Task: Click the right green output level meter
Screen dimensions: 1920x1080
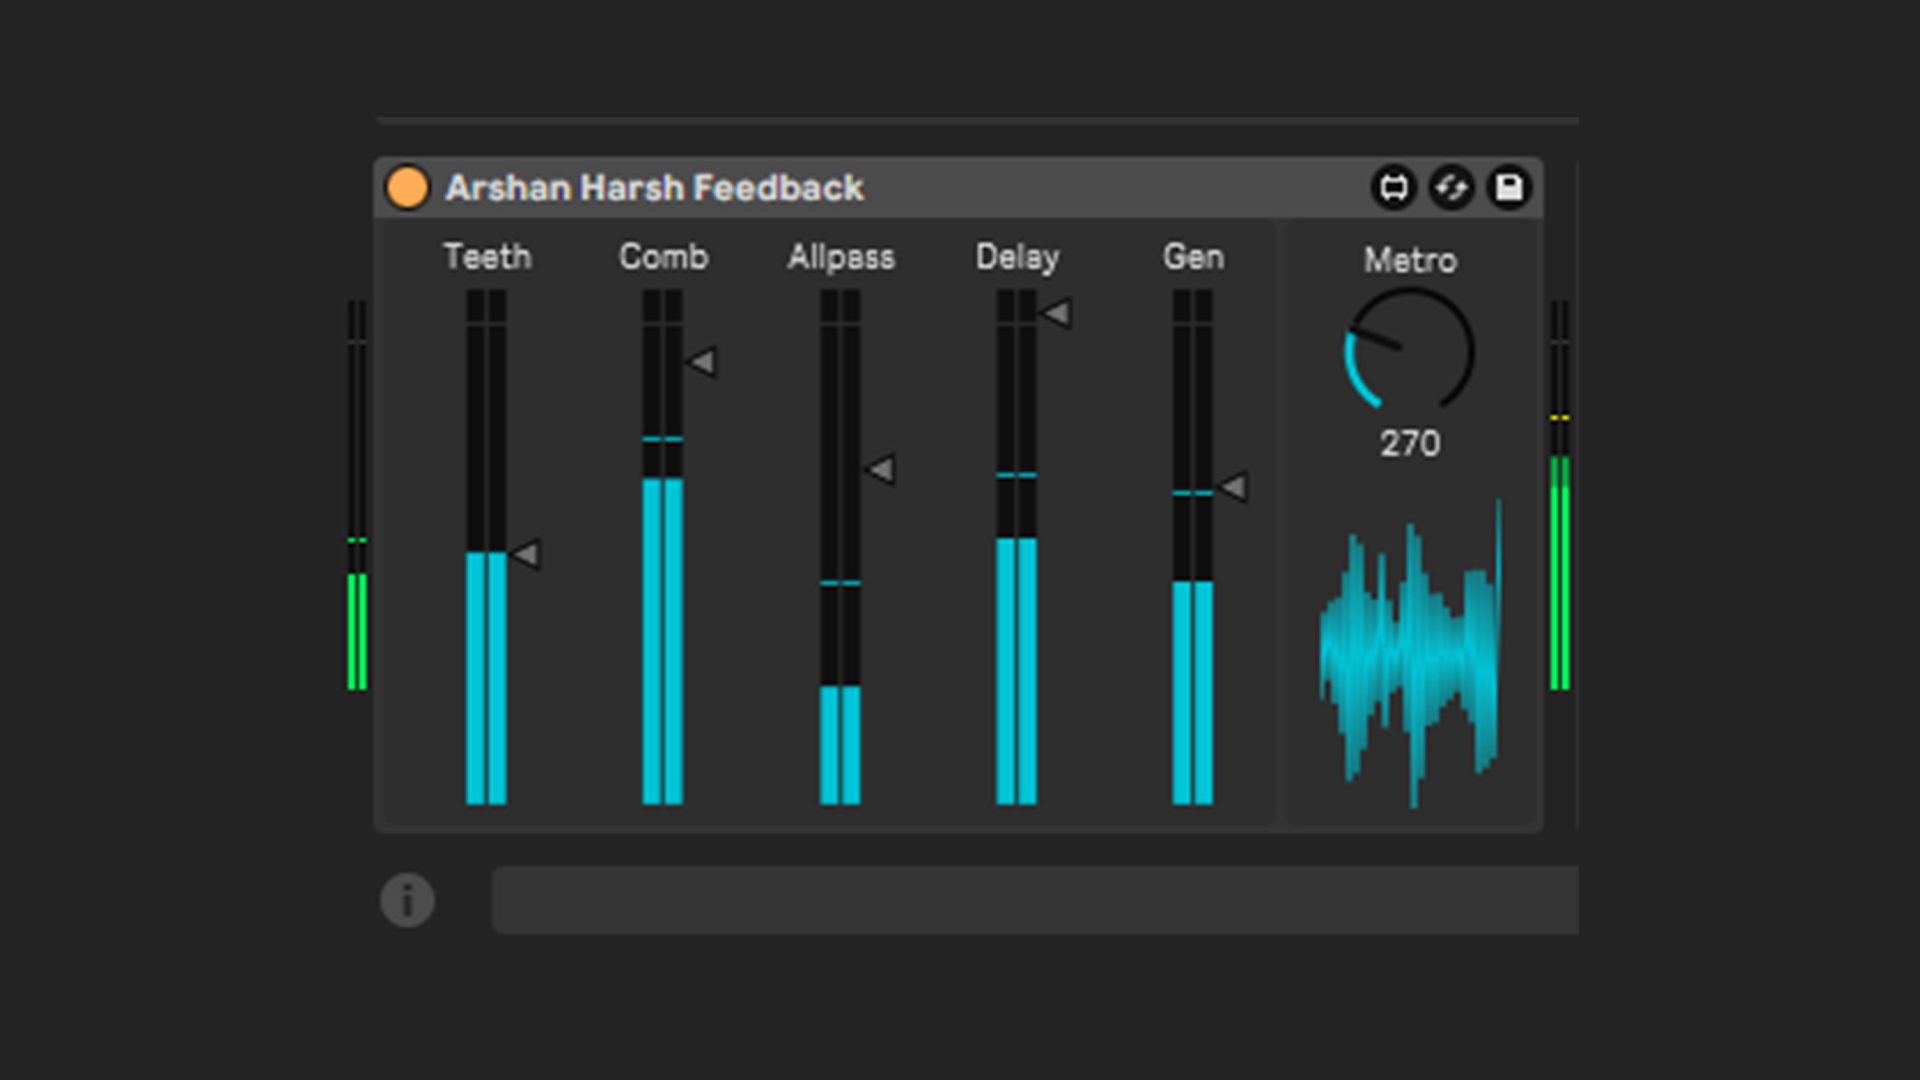Action: tap(1559, 570)
